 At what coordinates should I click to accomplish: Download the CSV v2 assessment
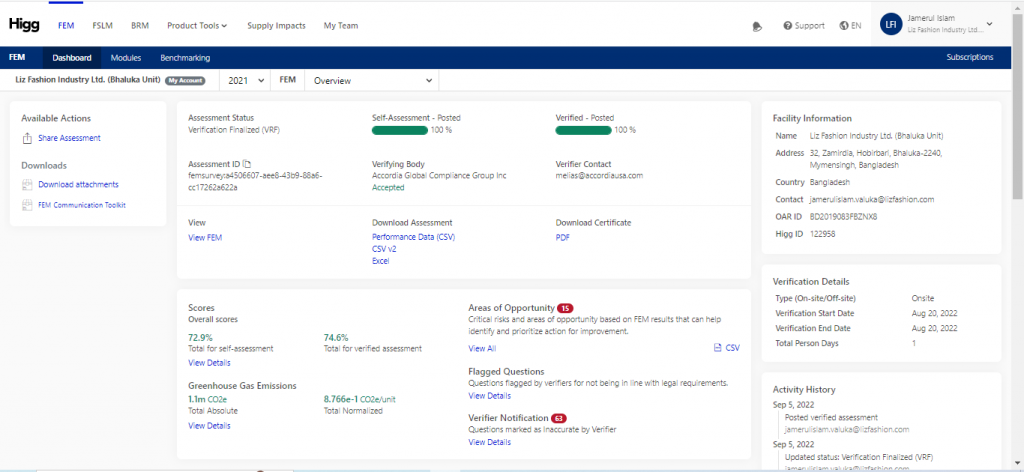(x=384, y=249)
